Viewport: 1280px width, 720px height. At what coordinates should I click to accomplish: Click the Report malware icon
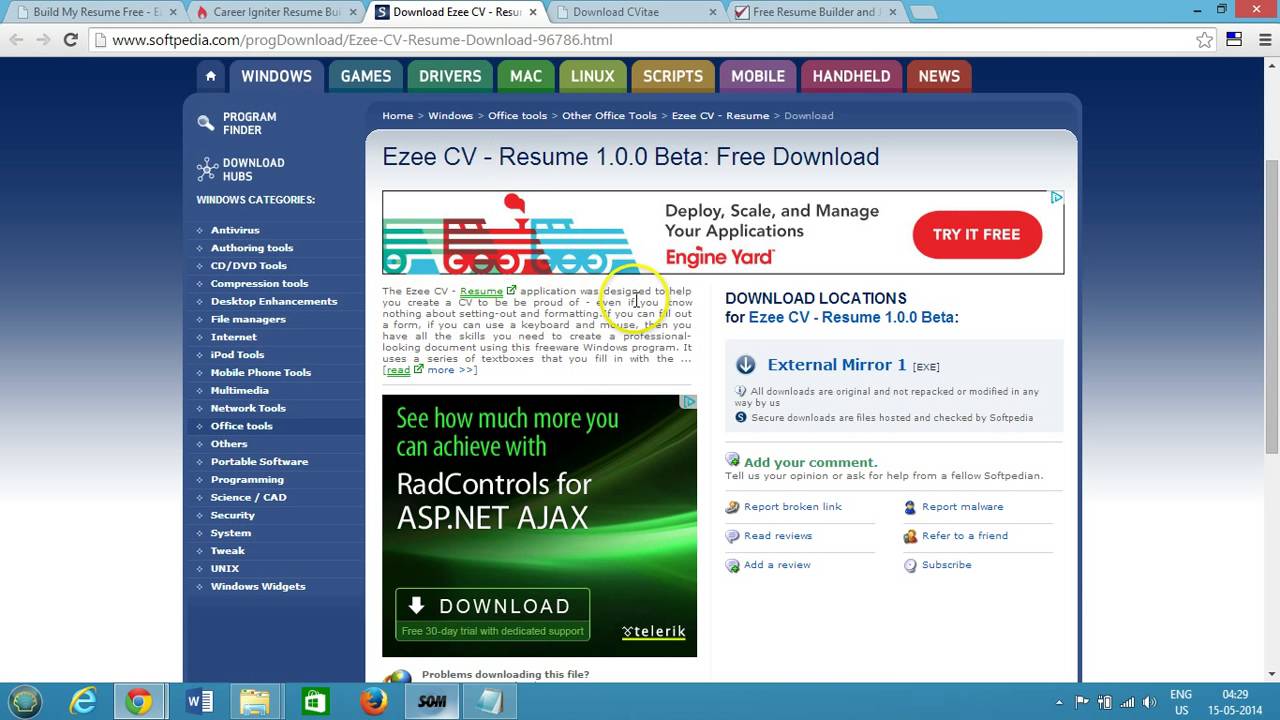coord(910,507)
